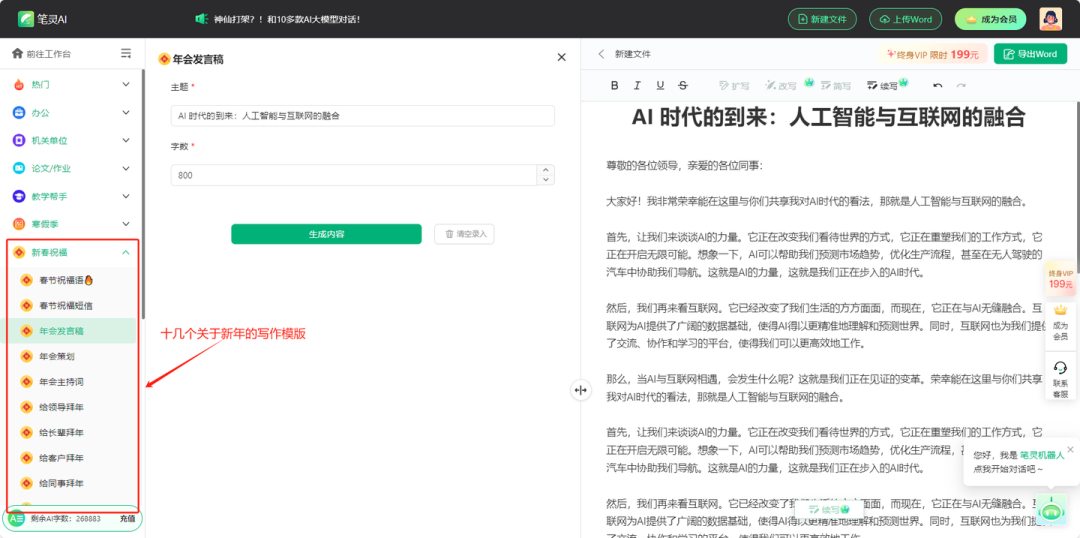1080x538 pixels.
Task: Apply Bold formatting
Action: 614,85
